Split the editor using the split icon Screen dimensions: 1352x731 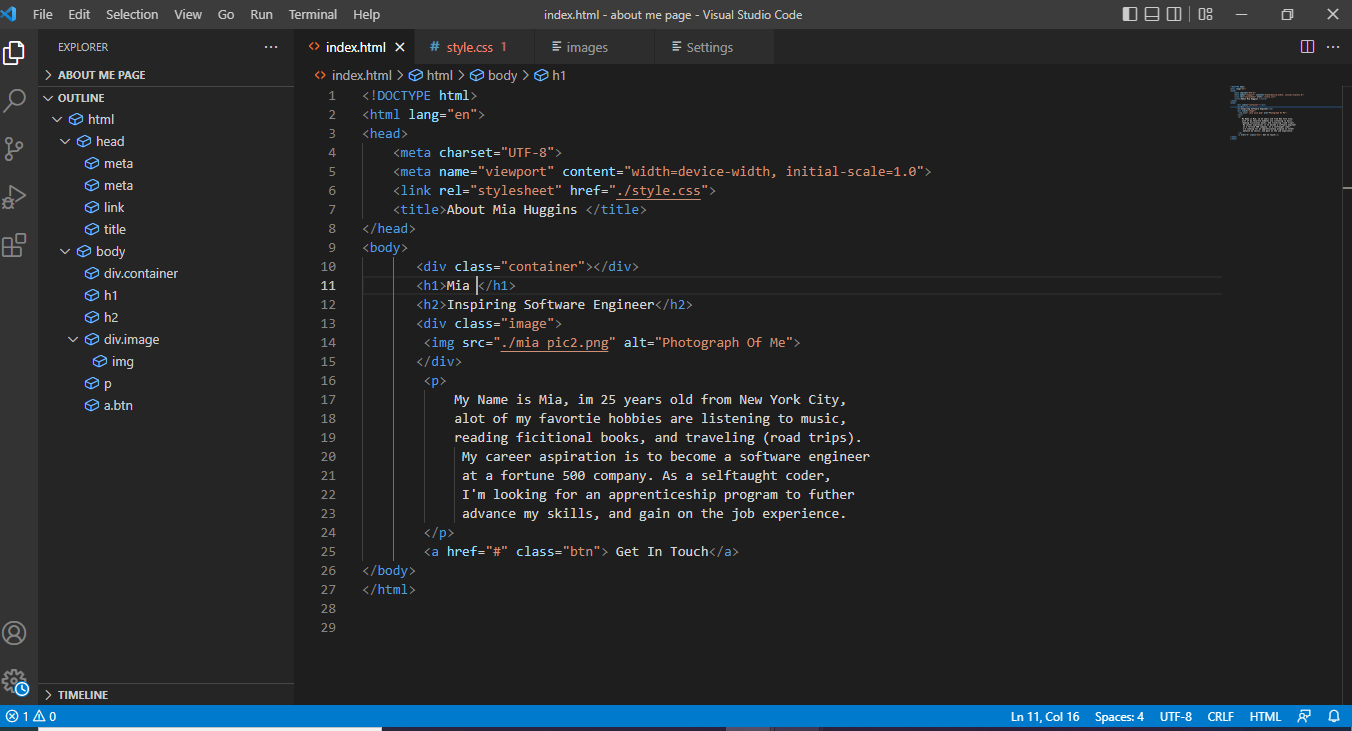[x=1307, y=46]
